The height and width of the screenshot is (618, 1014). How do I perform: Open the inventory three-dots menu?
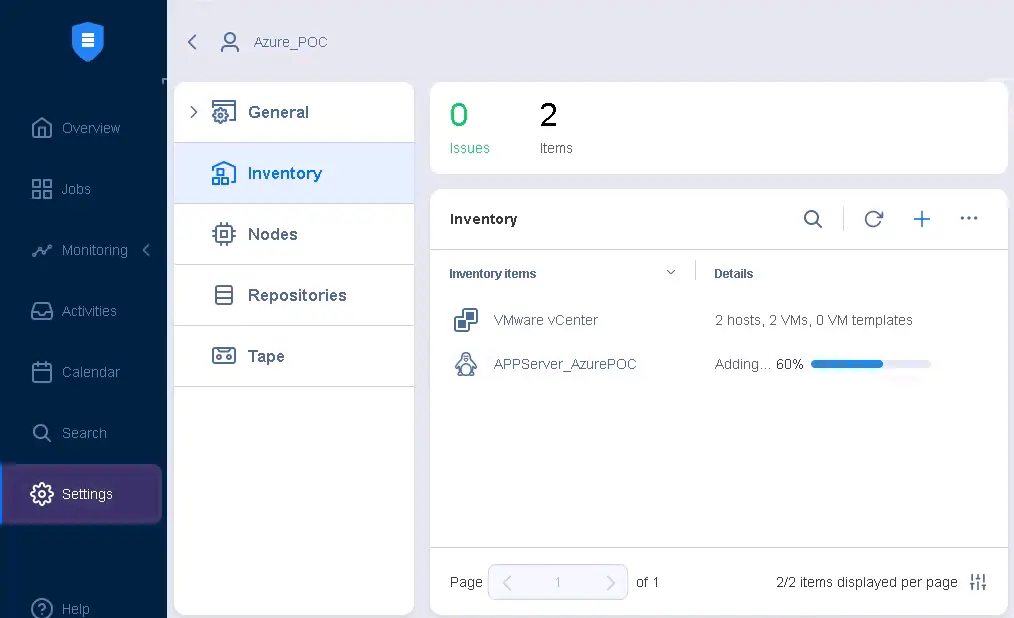click(969, 218)
